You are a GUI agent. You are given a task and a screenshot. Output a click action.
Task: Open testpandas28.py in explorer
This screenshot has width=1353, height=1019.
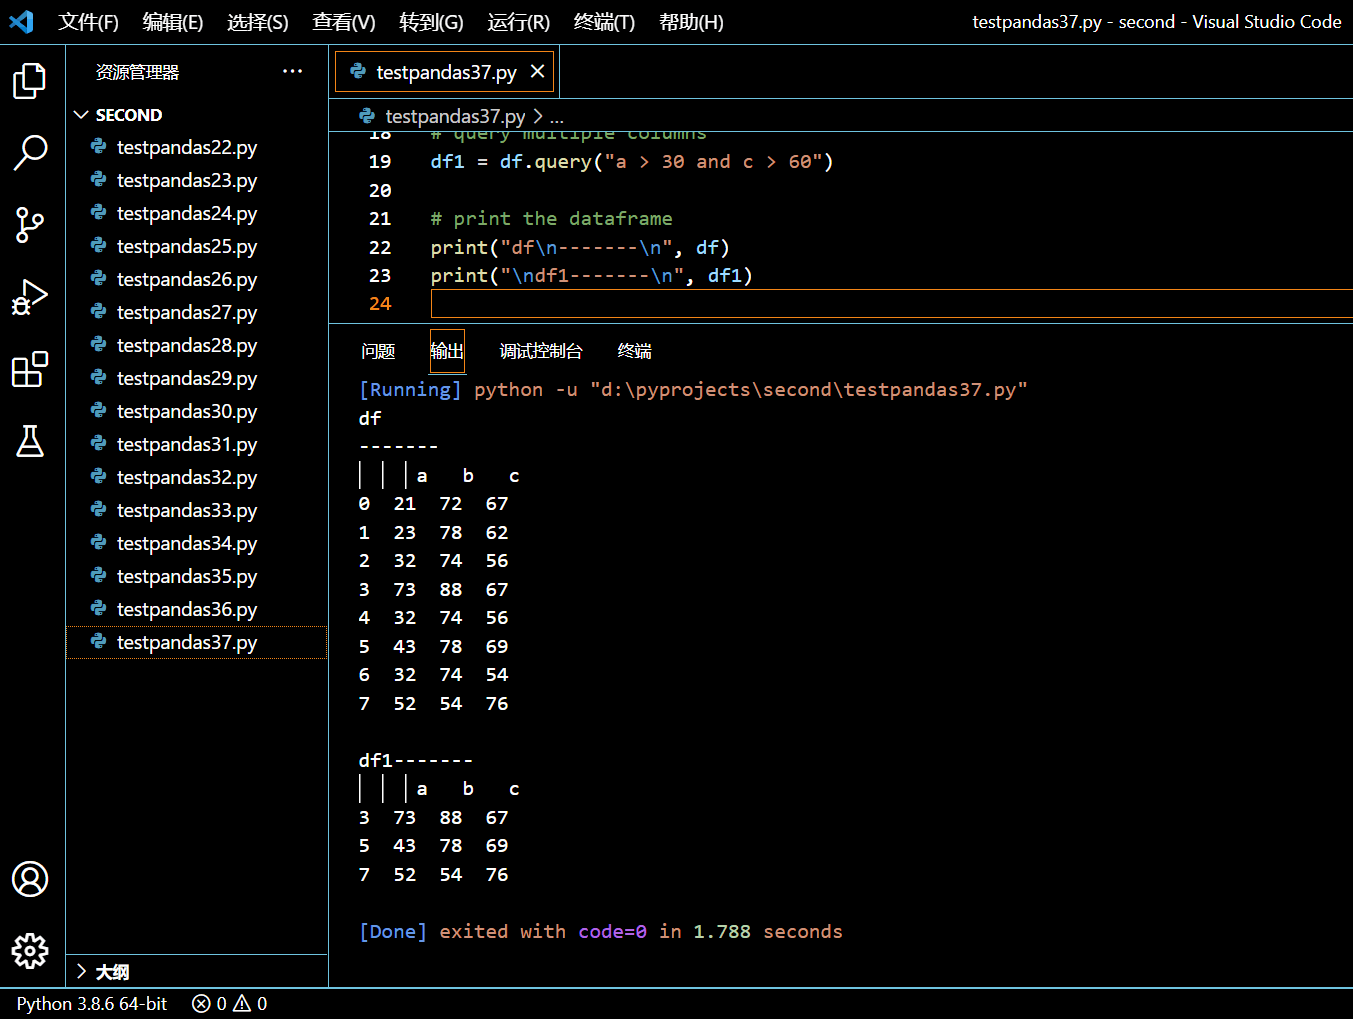click(x=197, y=345)
